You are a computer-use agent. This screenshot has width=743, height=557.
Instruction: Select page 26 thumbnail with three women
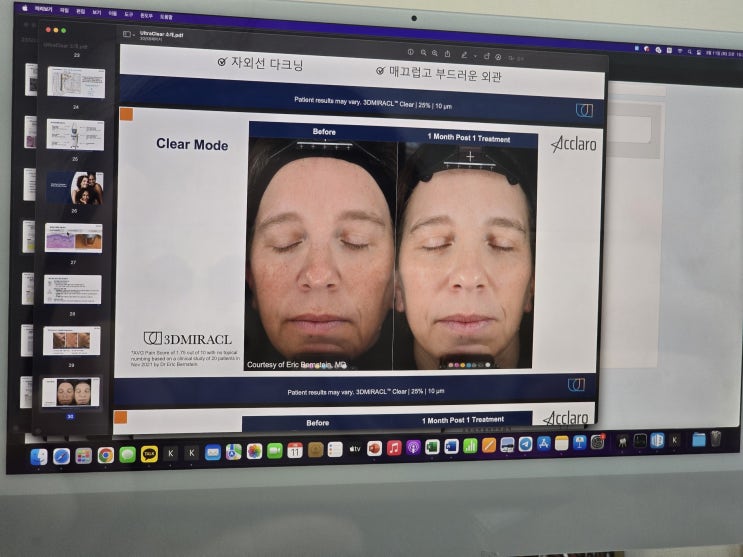74,188
